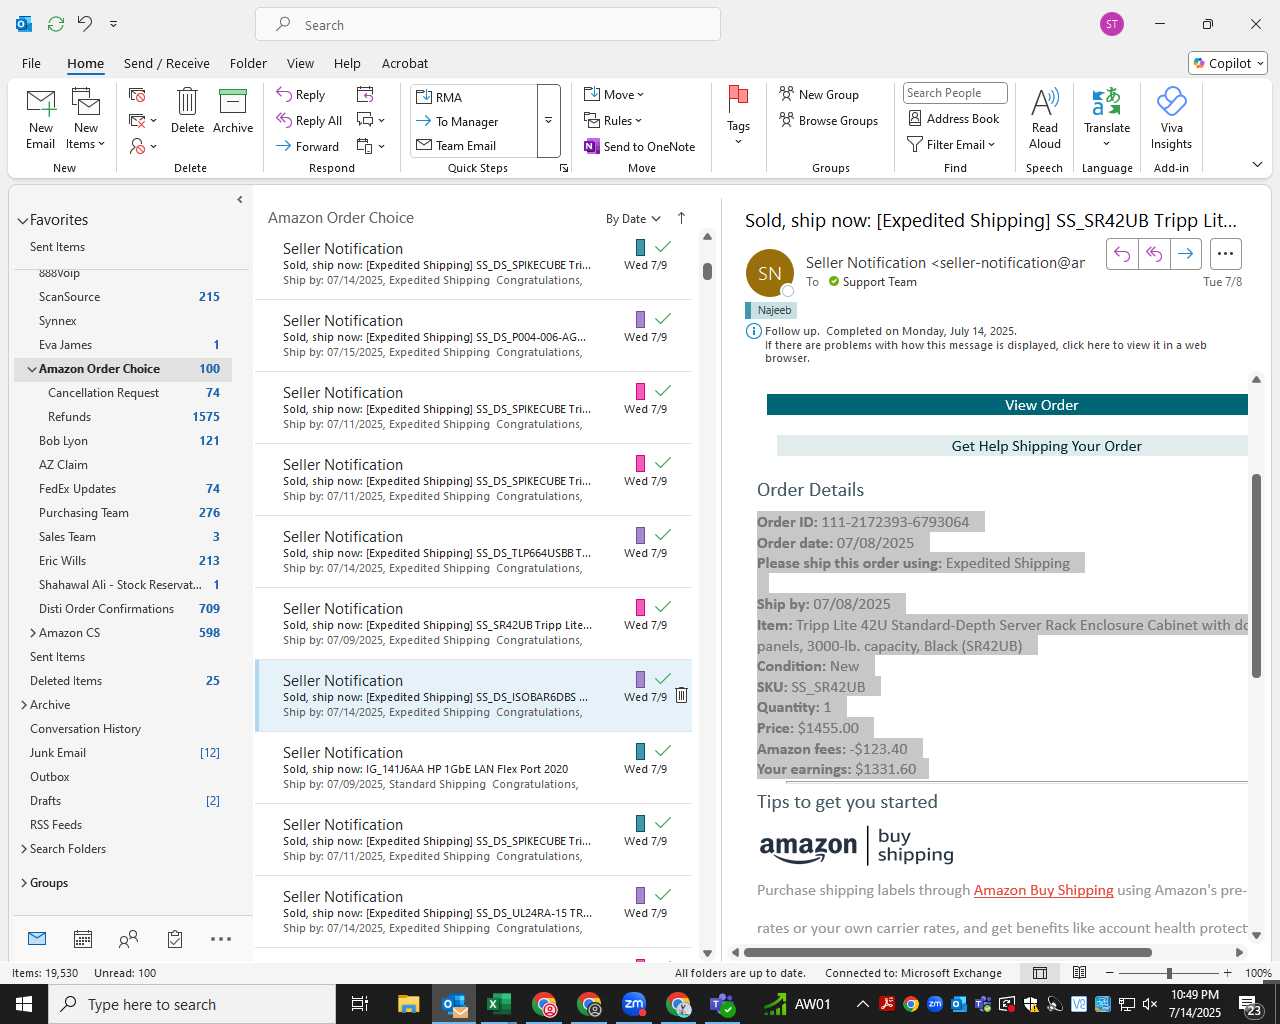The width and height of the screenshot is (1280, 1024).
Task: Click New Group
Action: coord(819,95)
